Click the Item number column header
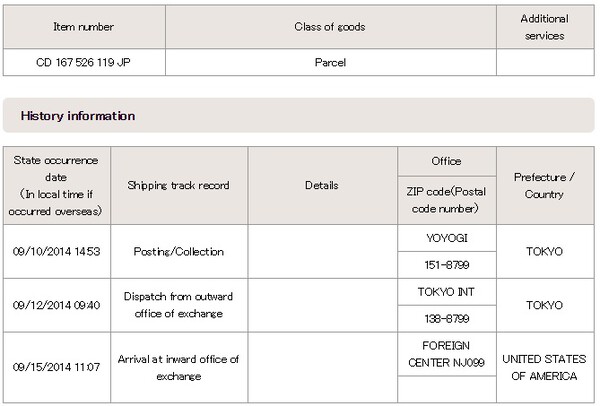 click(x=84, y=26)
